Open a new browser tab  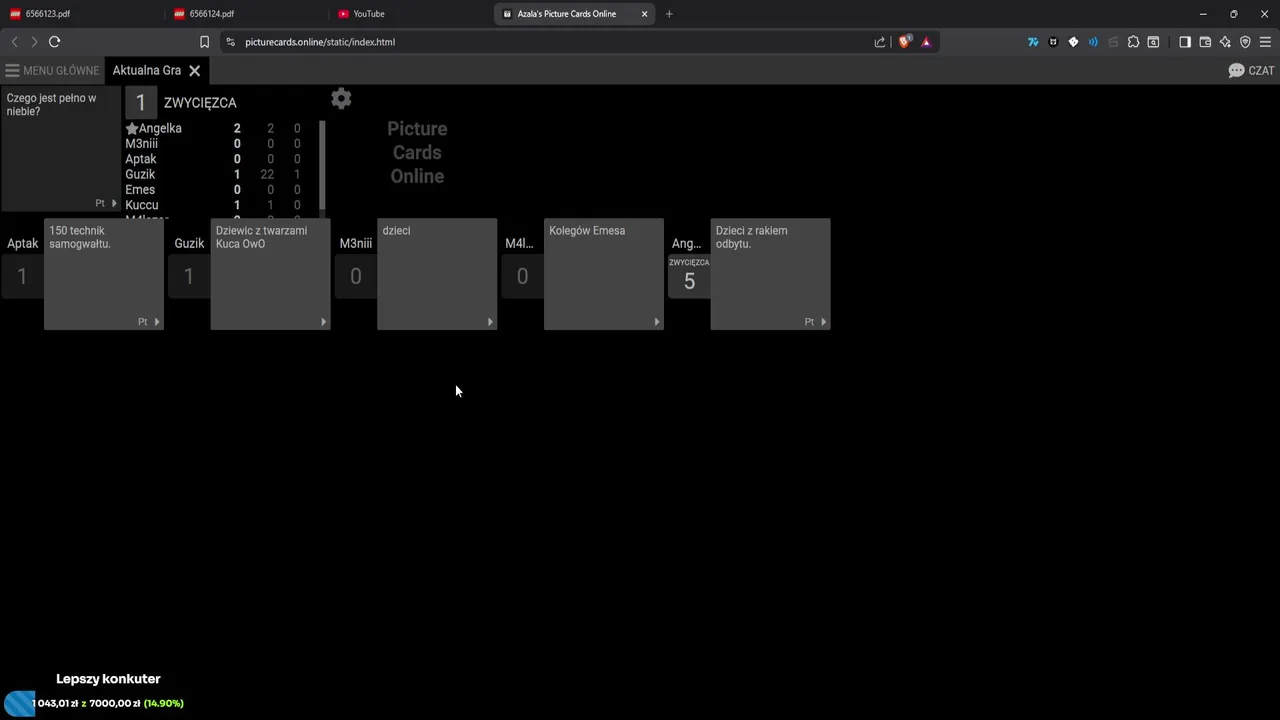(x=669, y=14)
